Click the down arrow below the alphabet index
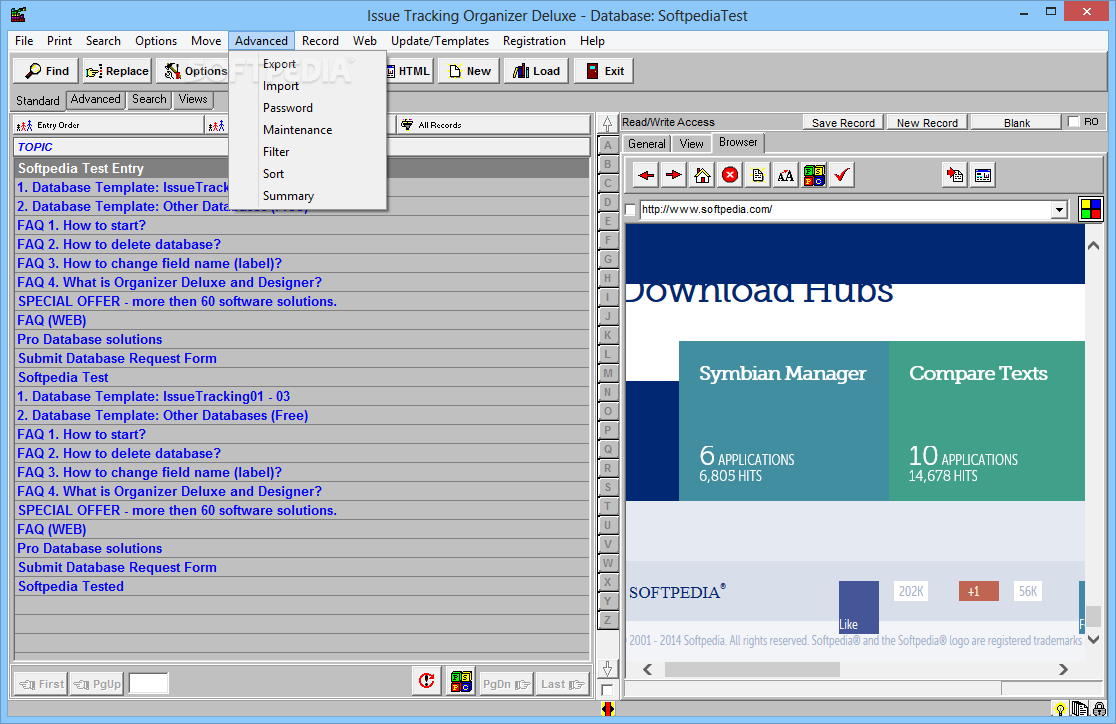Viewport: 1116px width, 724px height. pos(607,668)
